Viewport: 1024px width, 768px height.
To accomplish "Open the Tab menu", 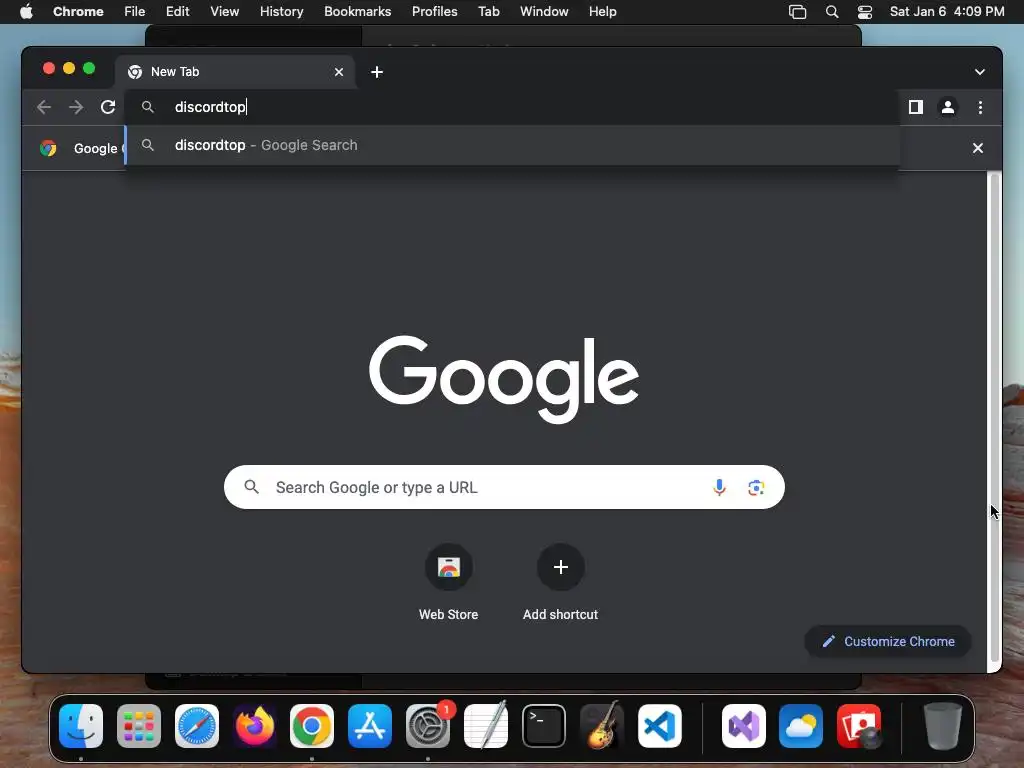I will (488, 12).
